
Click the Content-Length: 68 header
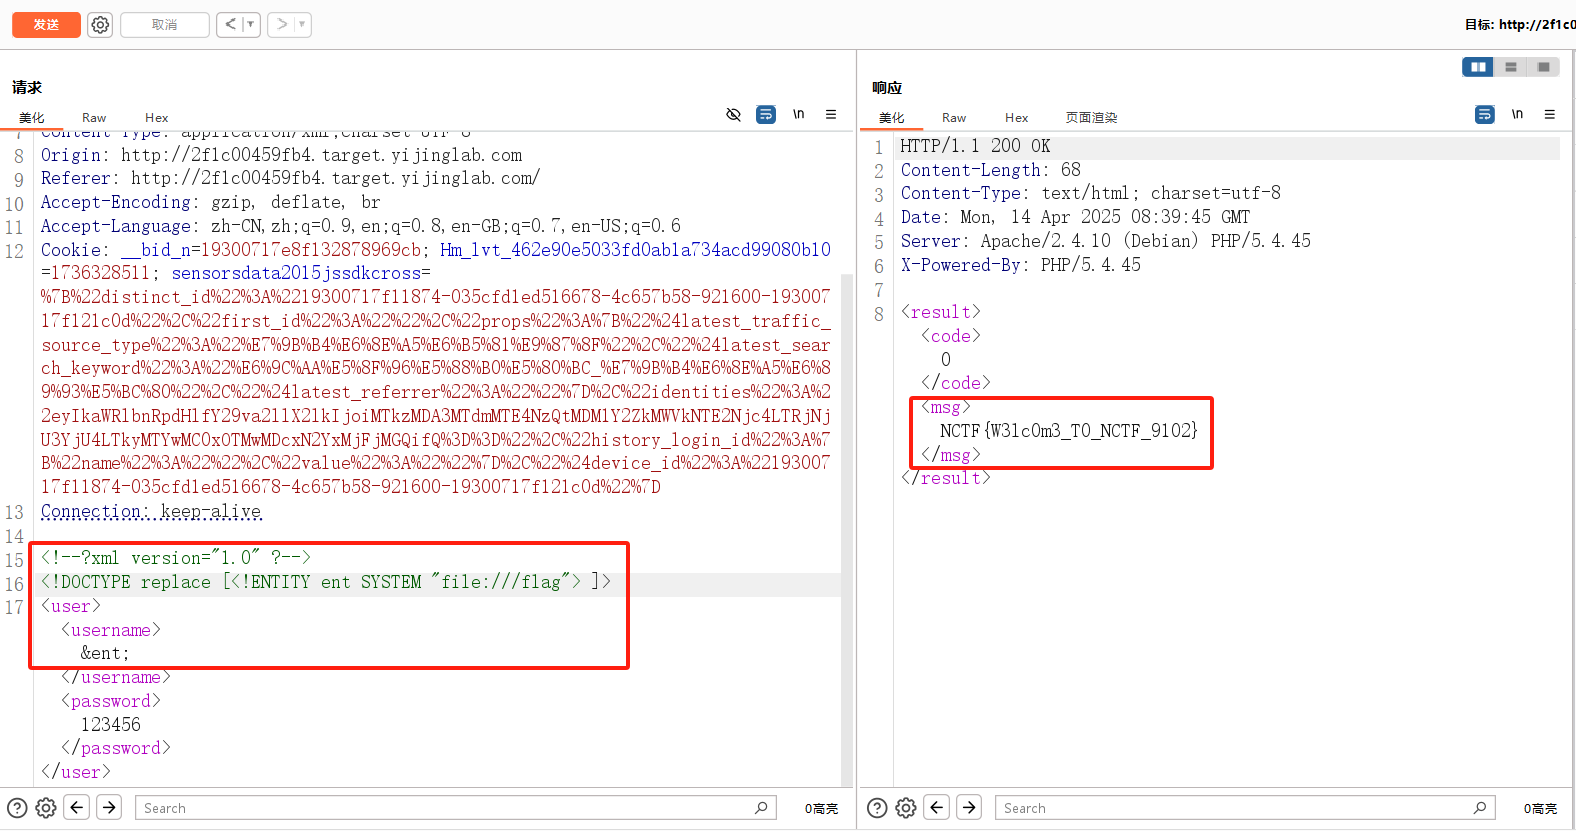point(990,170)
